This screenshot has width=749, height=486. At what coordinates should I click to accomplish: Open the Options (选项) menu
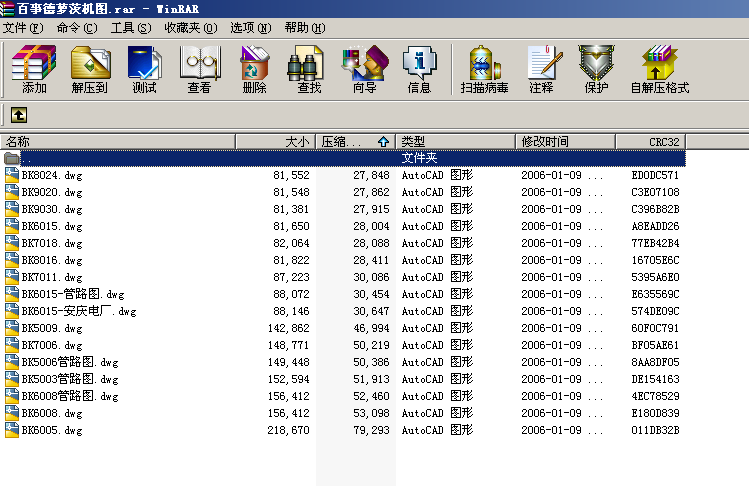(251, 28)
